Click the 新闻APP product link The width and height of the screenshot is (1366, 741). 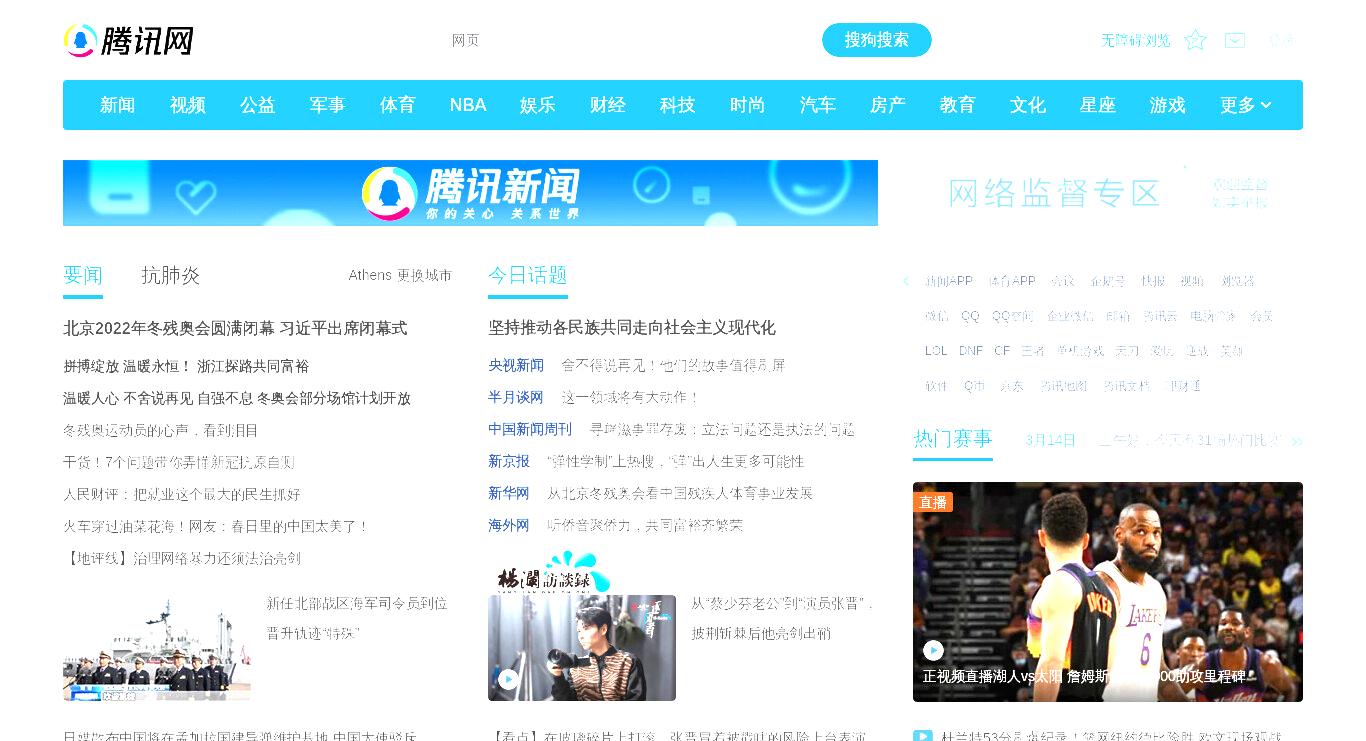click(949, 282)
